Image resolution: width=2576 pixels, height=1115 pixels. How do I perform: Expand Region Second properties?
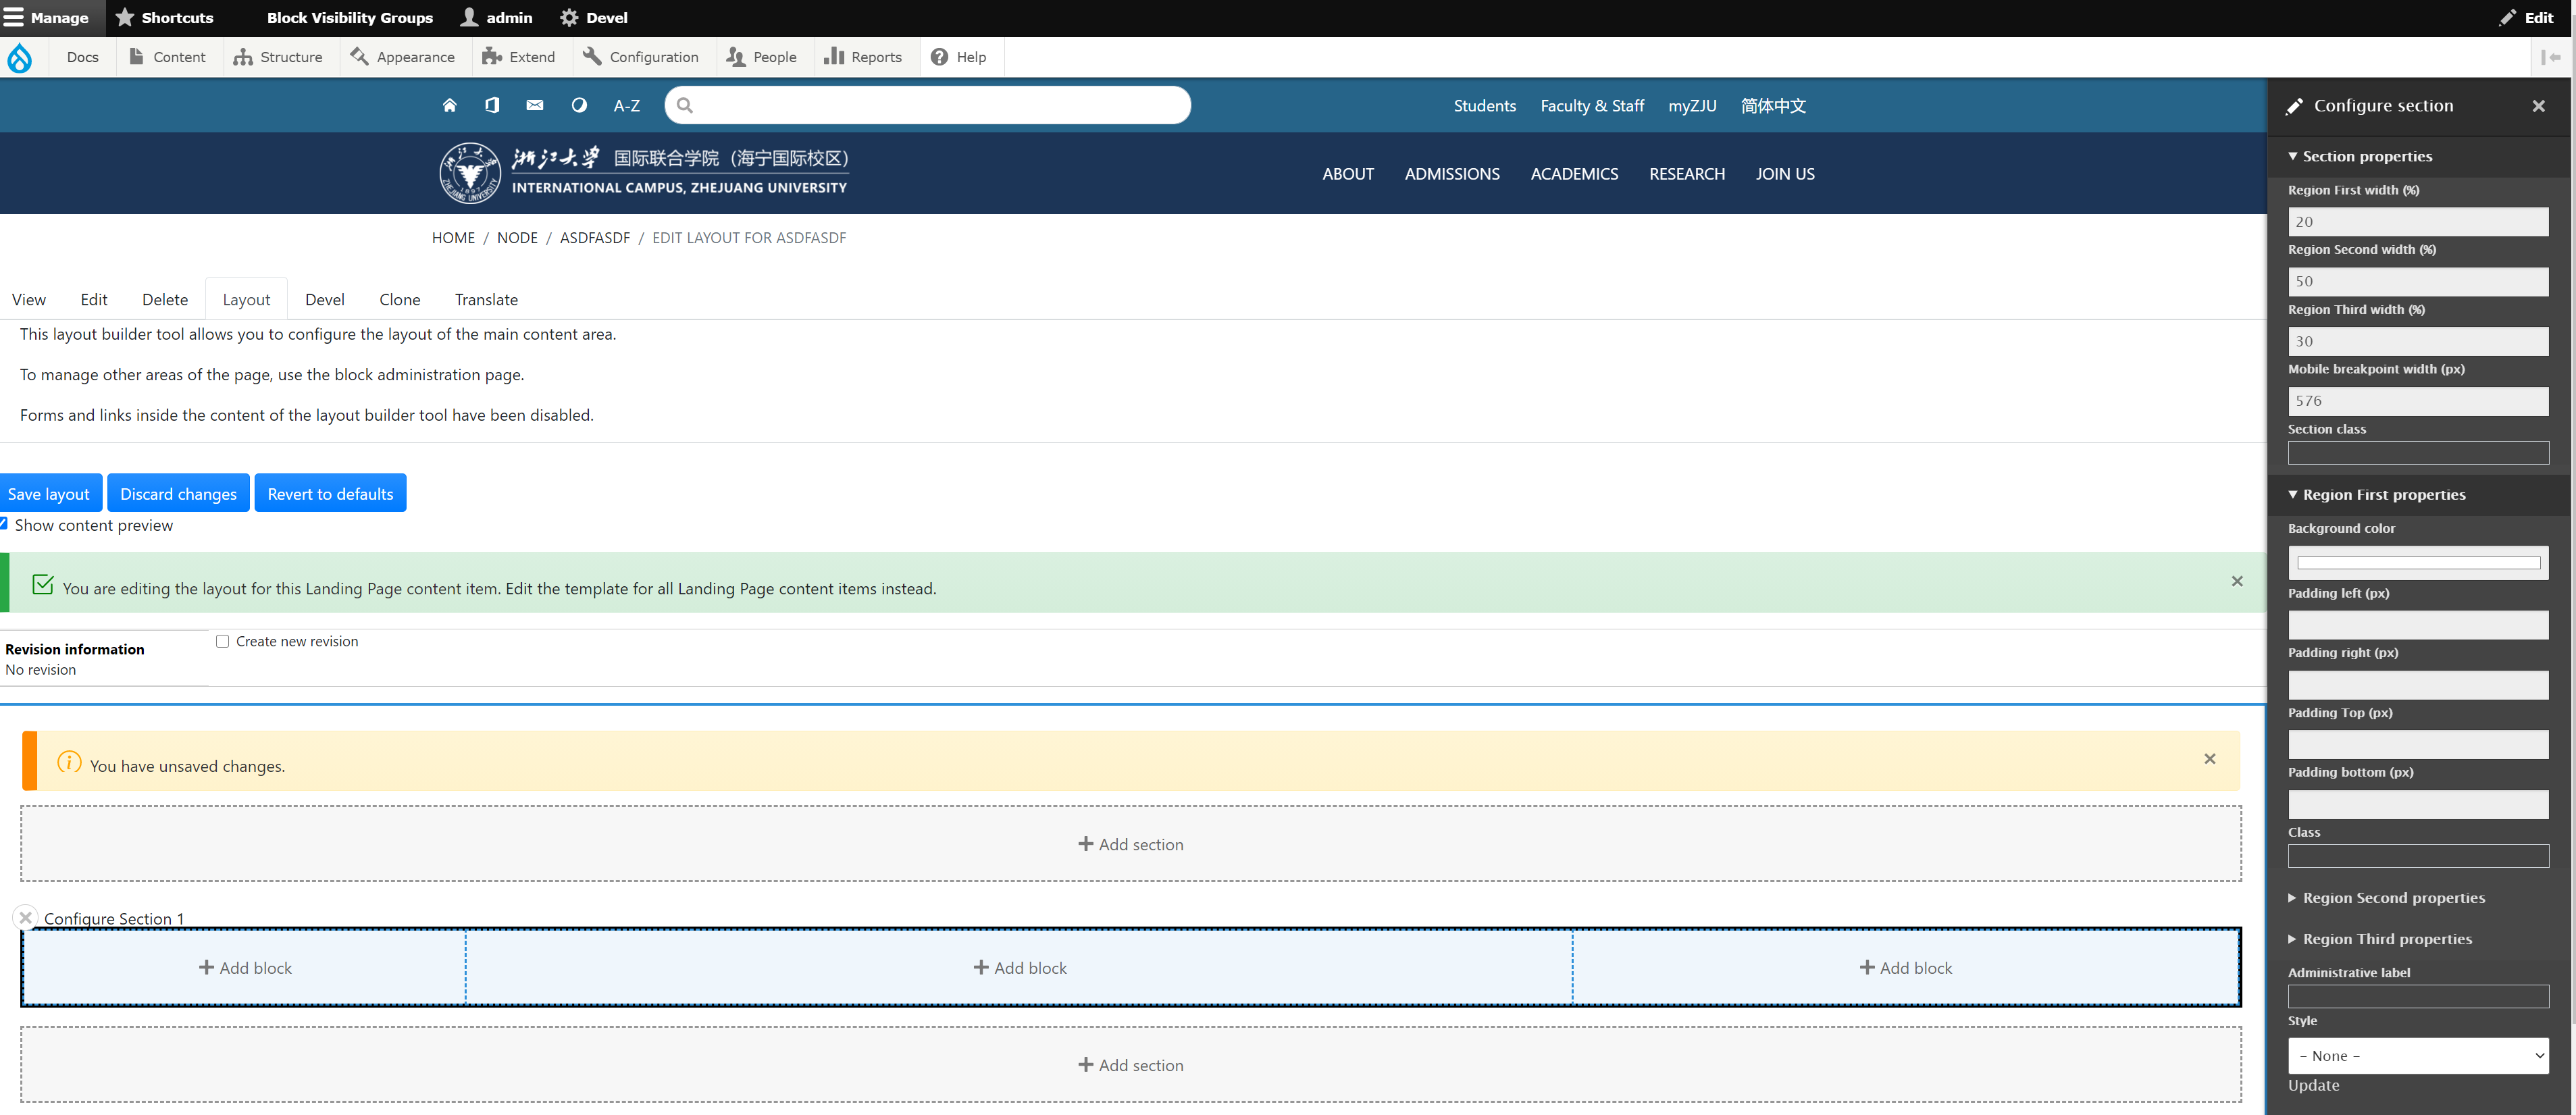(2392, 898)
